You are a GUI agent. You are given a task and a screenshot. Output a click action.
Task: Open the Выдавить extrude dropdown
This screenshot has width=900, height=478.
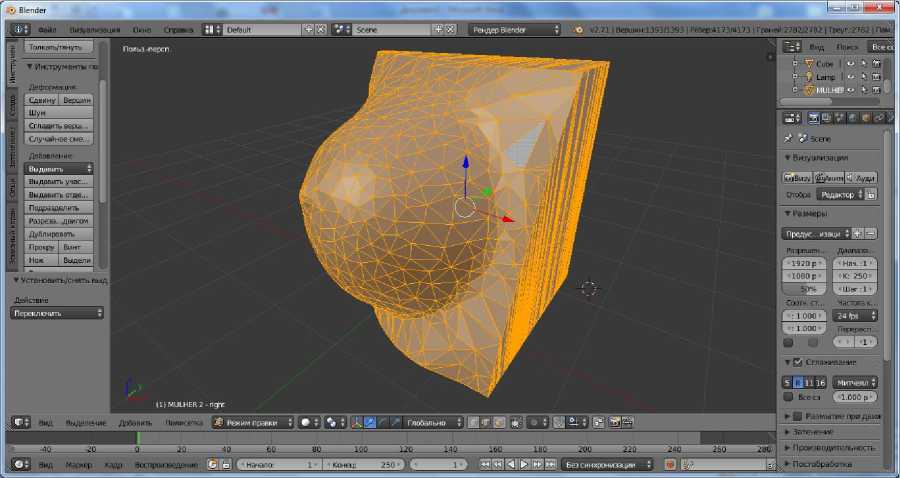[60, 169]
